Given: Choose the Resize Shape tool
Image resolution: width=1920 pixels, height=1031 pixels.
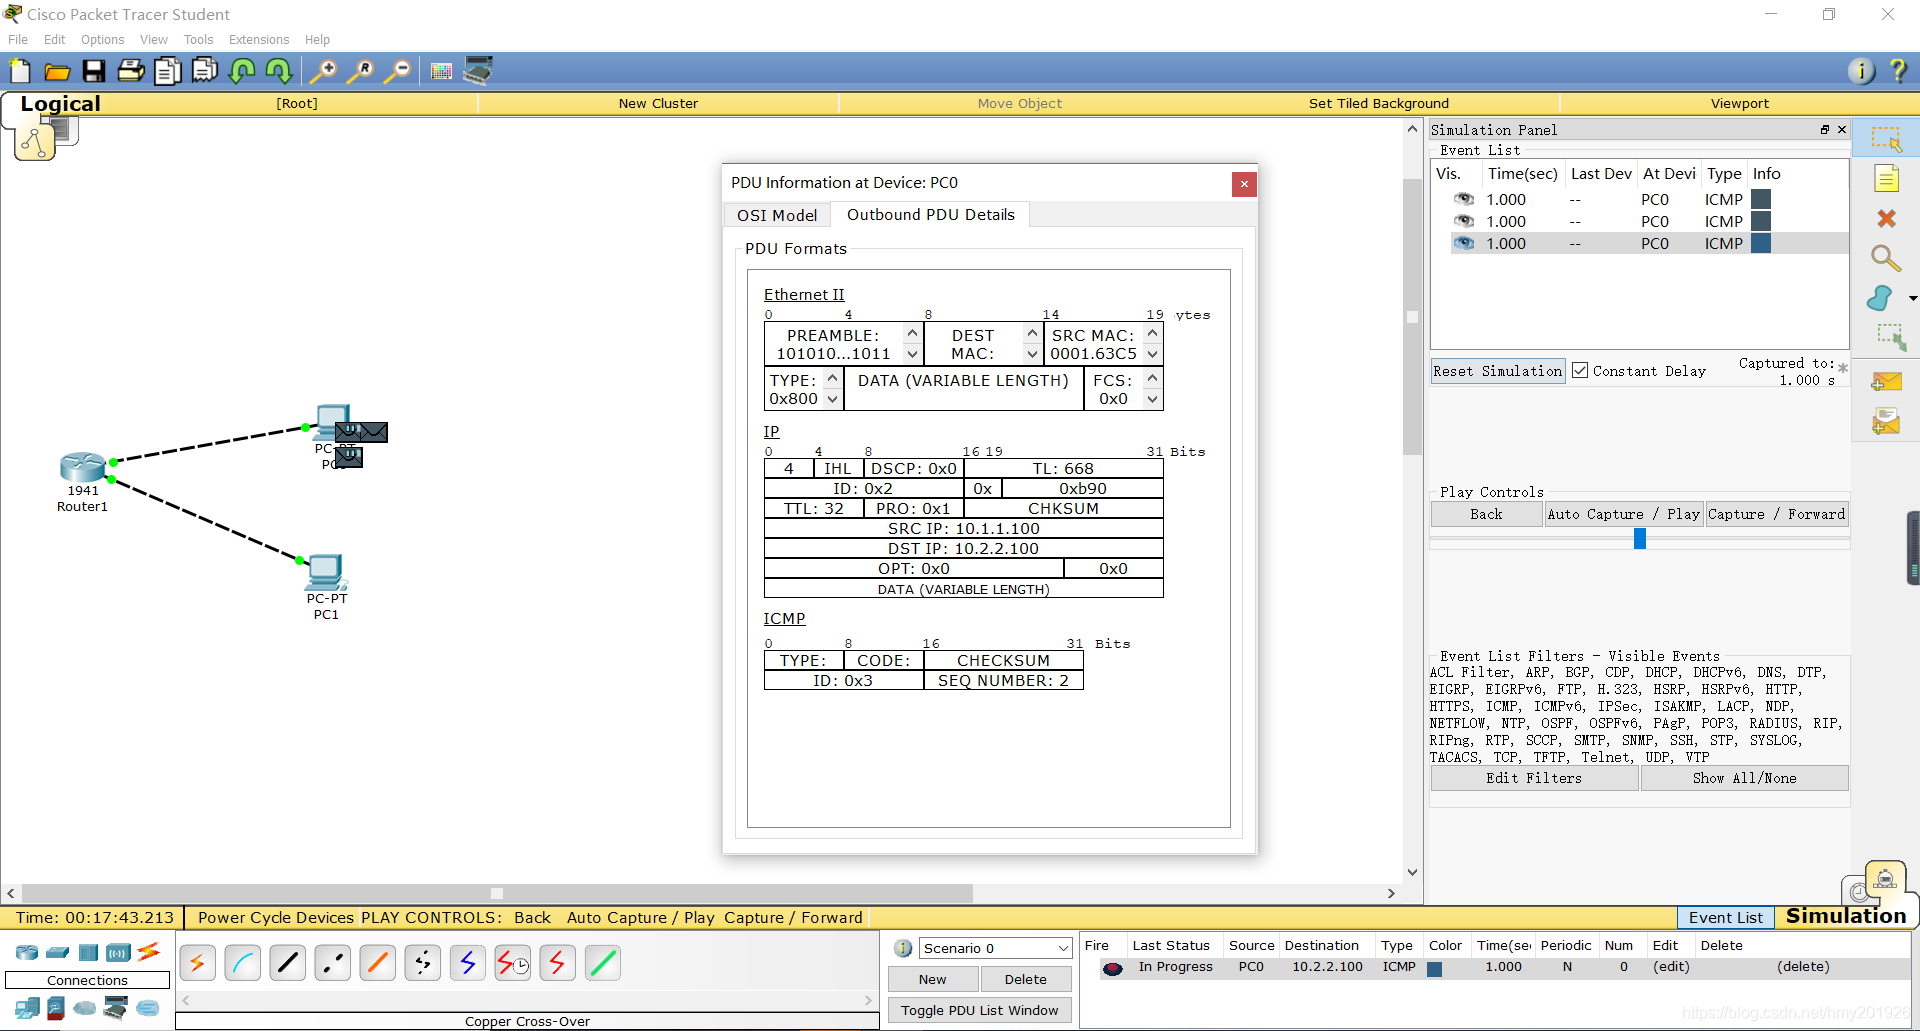Looking at the screenshot, I should 1890,337.
